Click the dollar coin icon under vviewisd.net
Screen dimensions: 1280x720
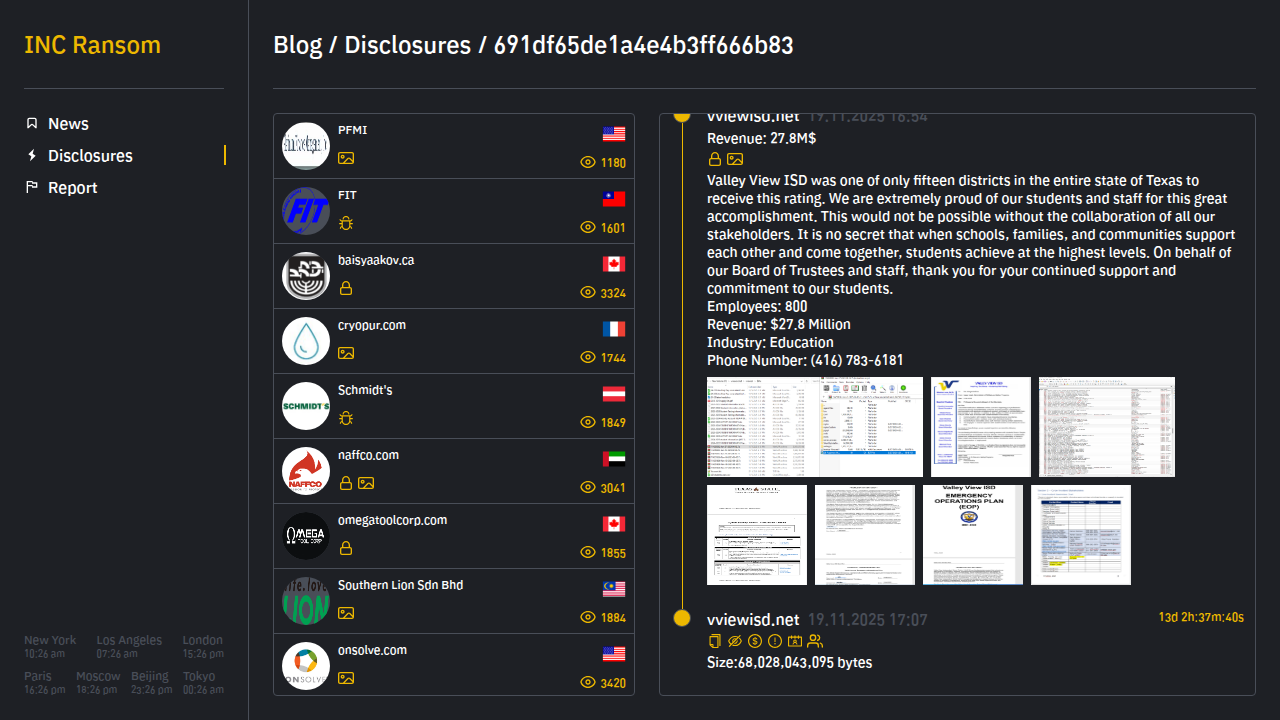pyautogui.click(x=755, y=641)
